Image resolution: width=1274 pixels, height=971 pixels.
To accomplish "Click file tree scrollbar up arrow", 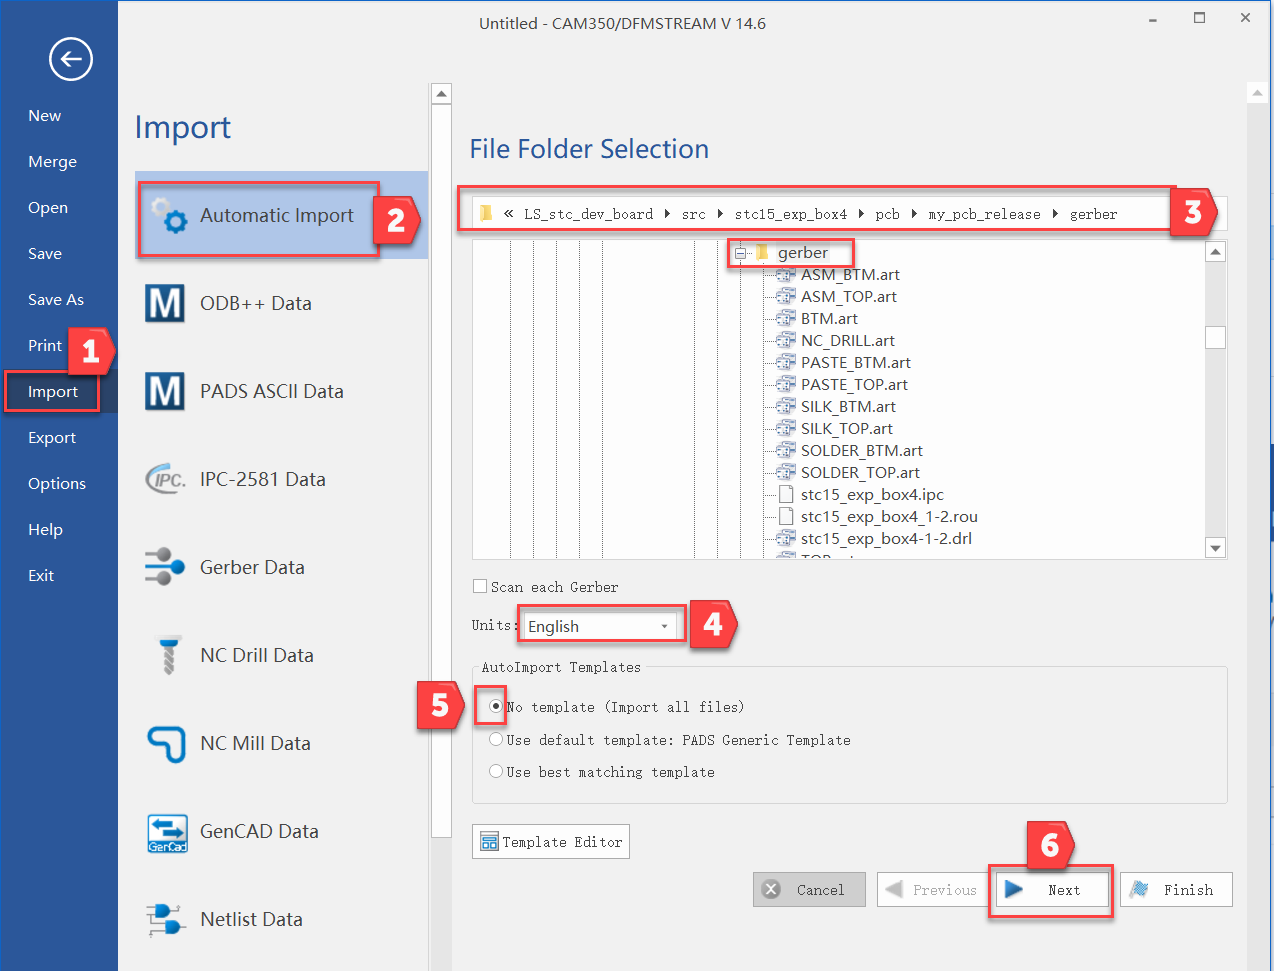I will click(1216, 252).
